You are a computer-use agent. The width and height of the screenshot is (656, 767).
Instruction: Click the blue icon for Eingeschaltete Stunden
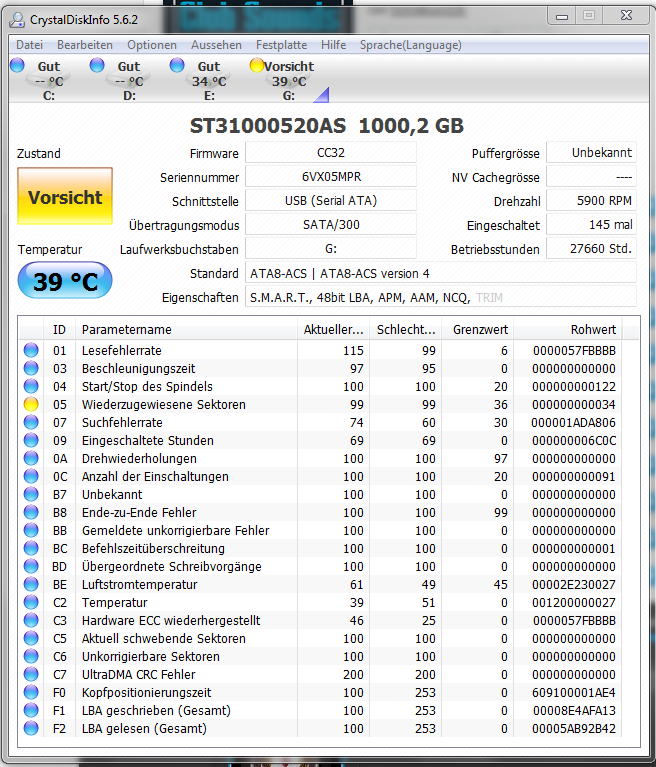pyautogui.click(x=31, y=440)
